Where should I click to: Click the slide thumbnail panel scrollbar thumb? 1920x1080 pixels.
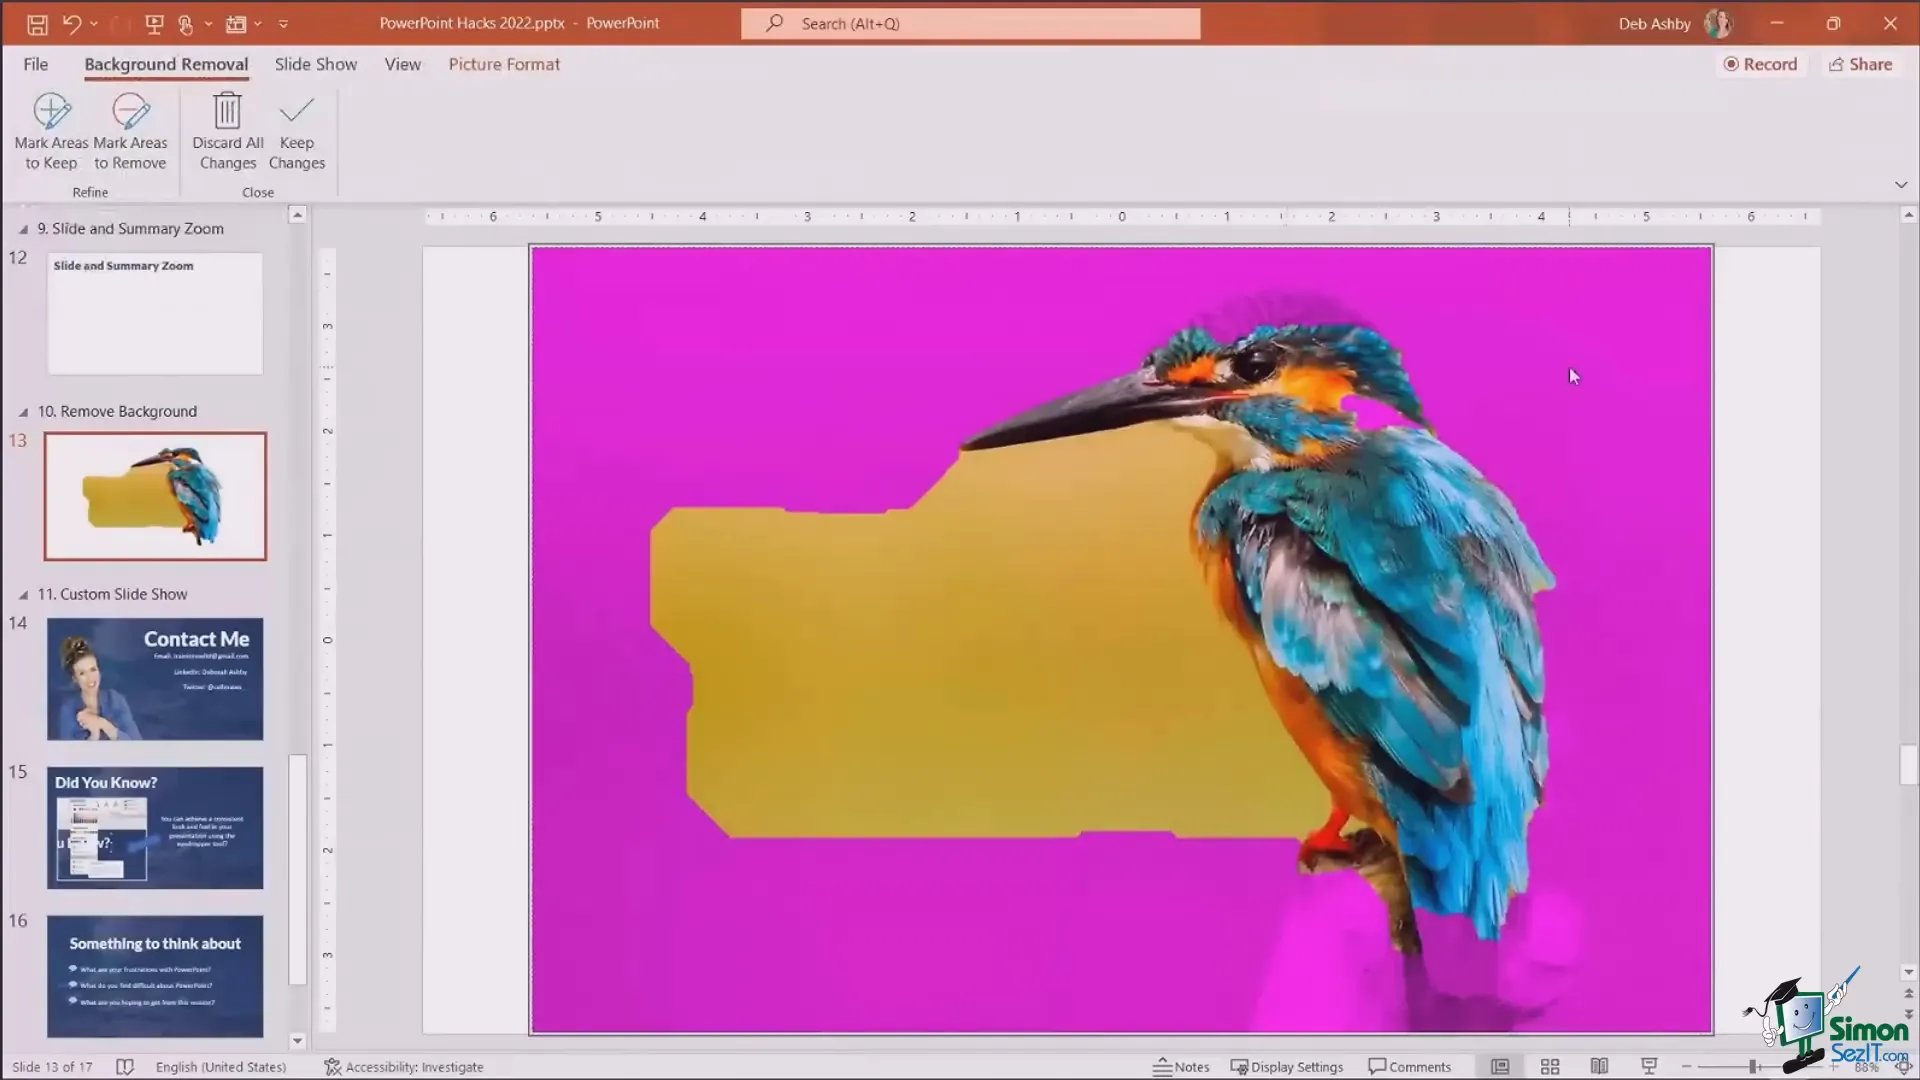point(297,870)
